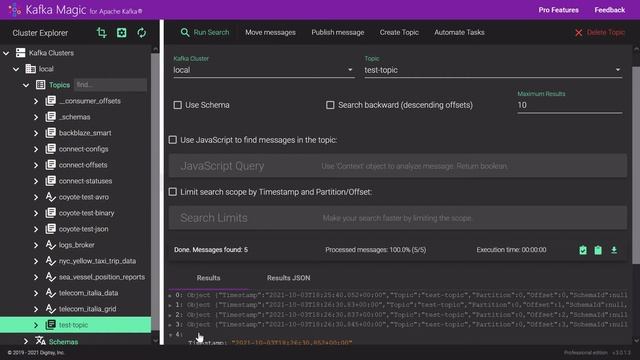Collapse the Kafka Clusters tree node
The height and width of the screenshot is (360, 640).
(6, 53)
